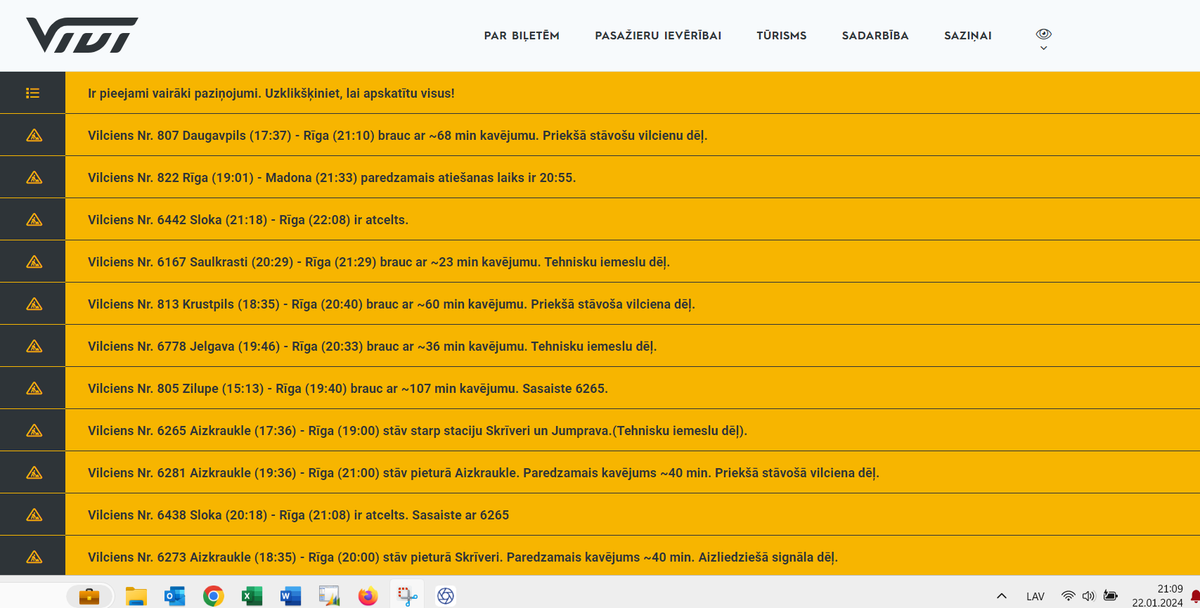Open notice for Vilciens Nr. 813 Krustpils
This screenshot has height=608, width=1200.
click(632, 304)
